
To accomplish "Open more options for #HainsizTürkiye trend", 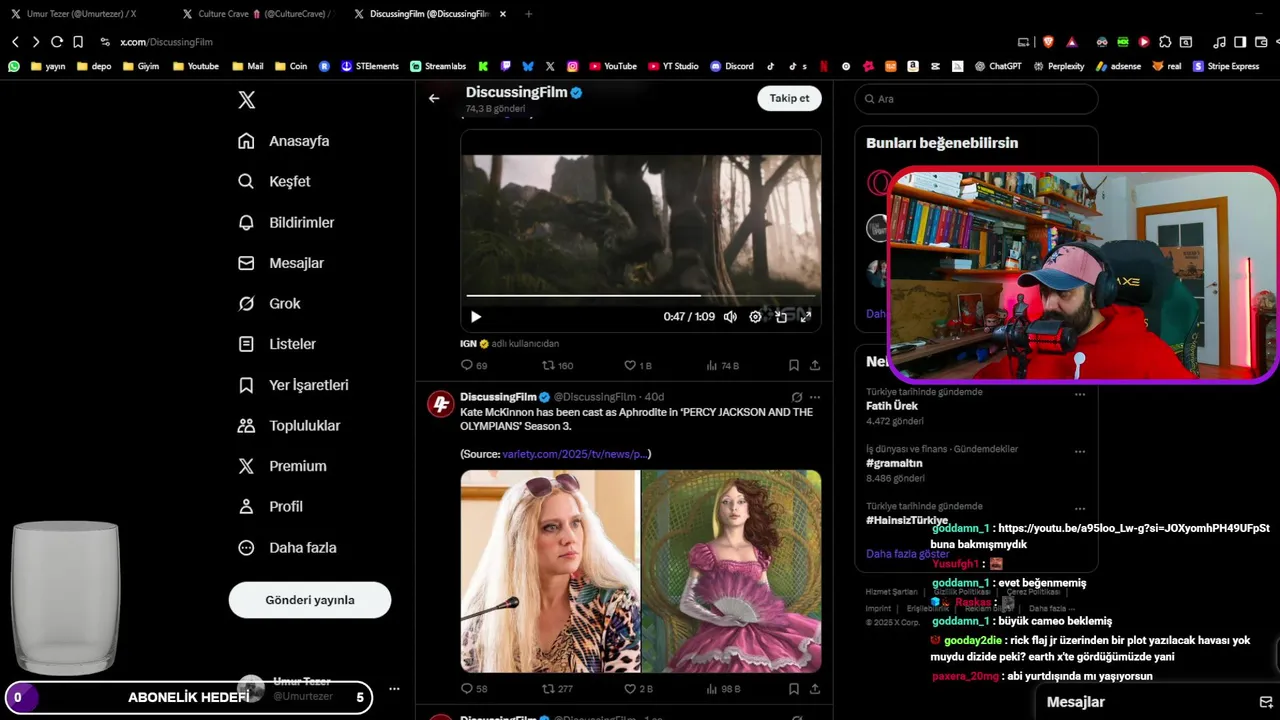I will click(x=1080, y=508).
